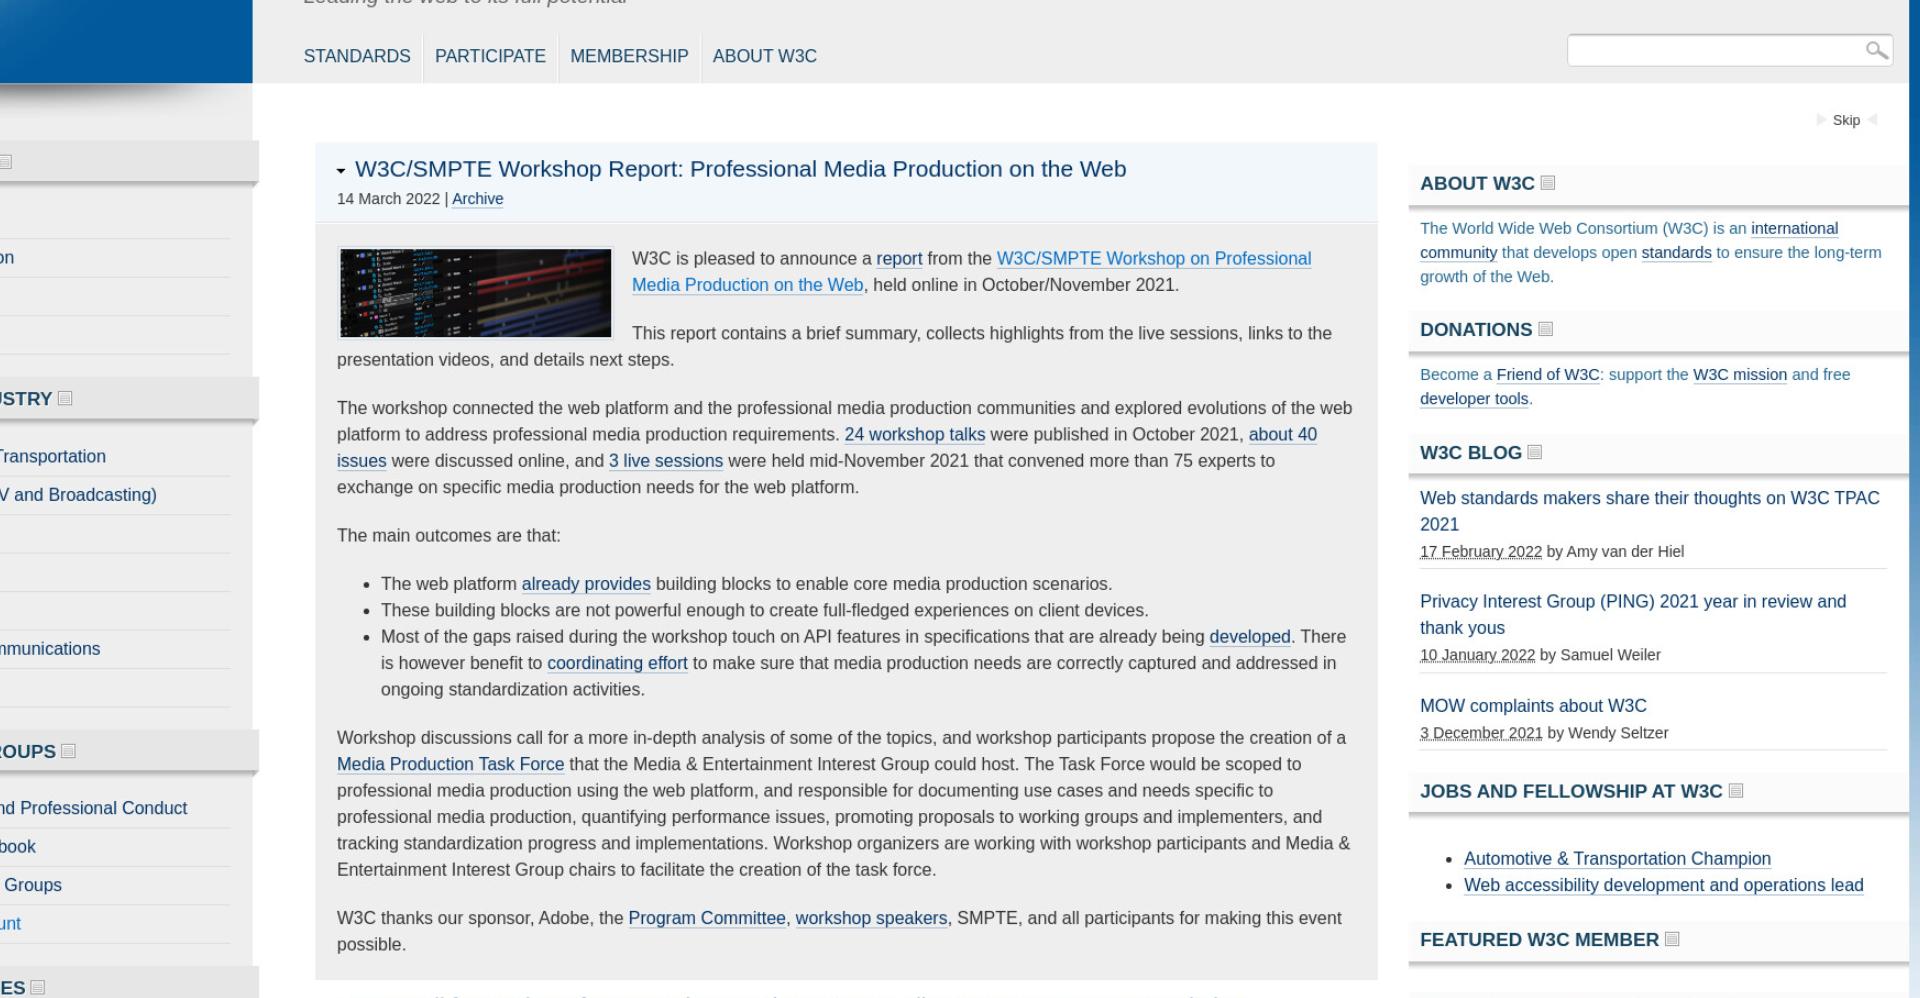Screen dimensions: 1920x998
Task: Click the ABOUT W3C sidebar heading
Action: [1477, 183]
